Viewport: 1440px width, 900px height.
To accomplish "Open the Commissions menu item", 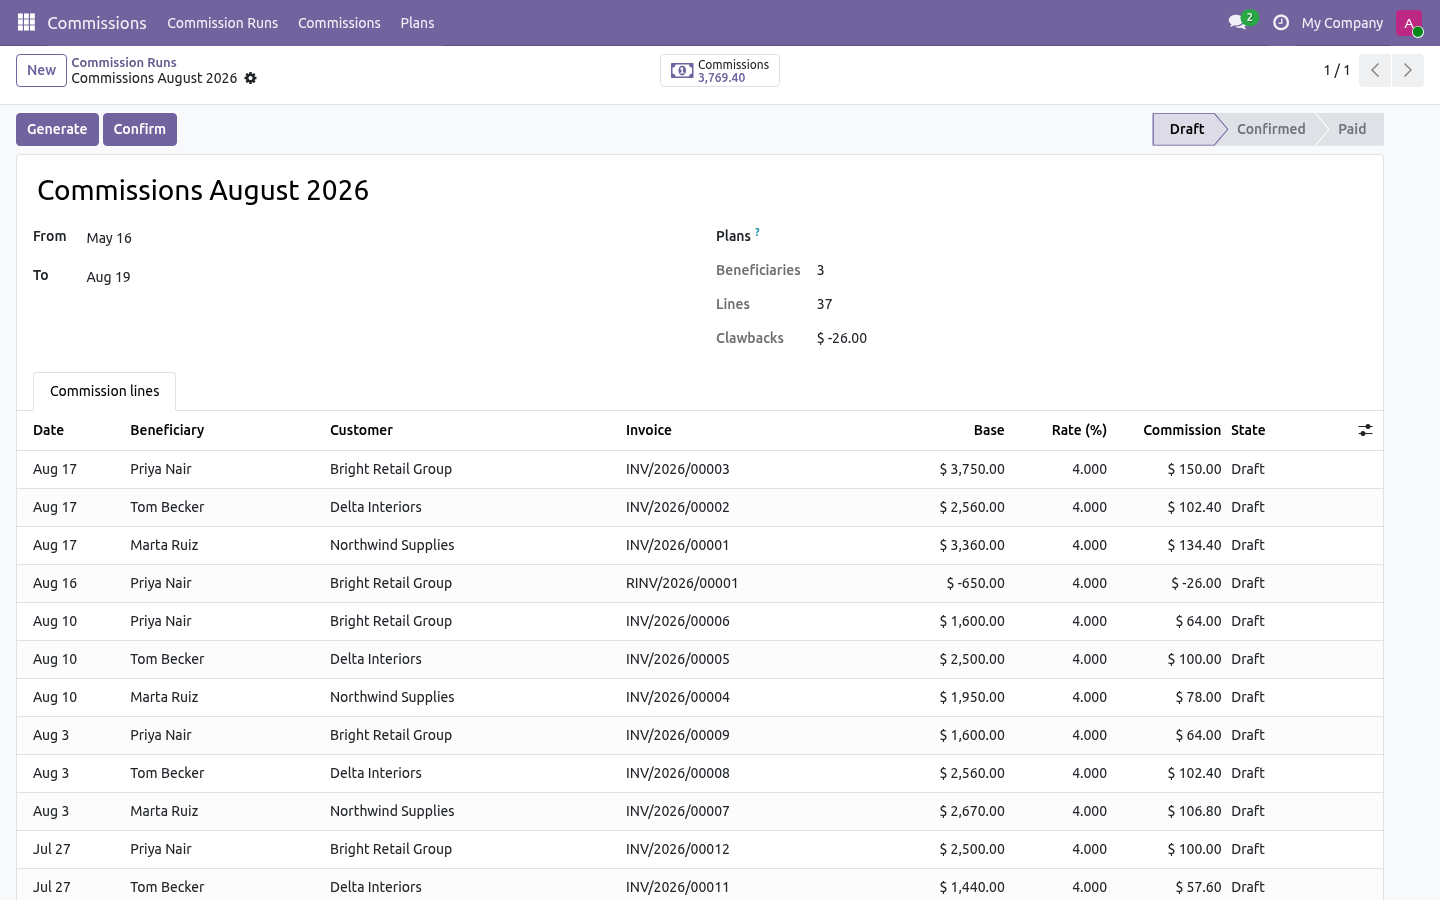I will tap(339, 22).
